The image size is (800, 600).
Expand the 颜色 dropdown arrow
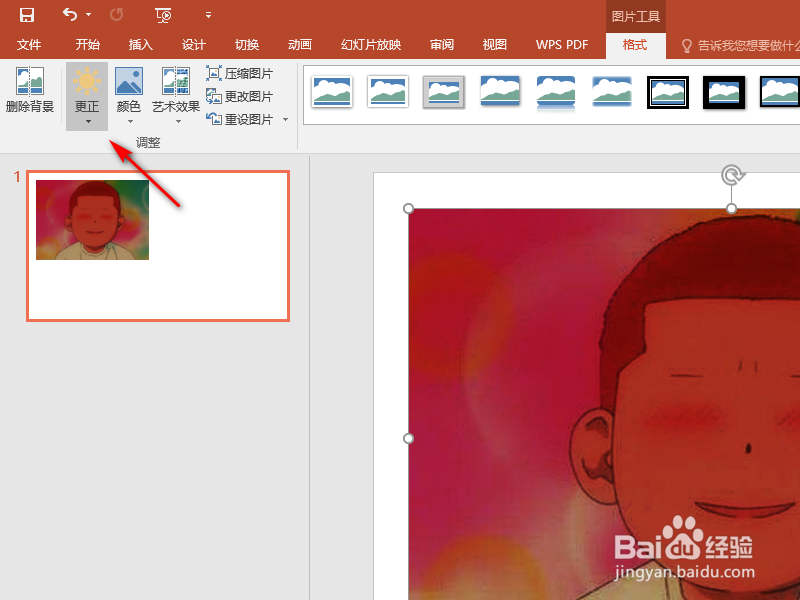pyautogui.click(x=130, y=121)
